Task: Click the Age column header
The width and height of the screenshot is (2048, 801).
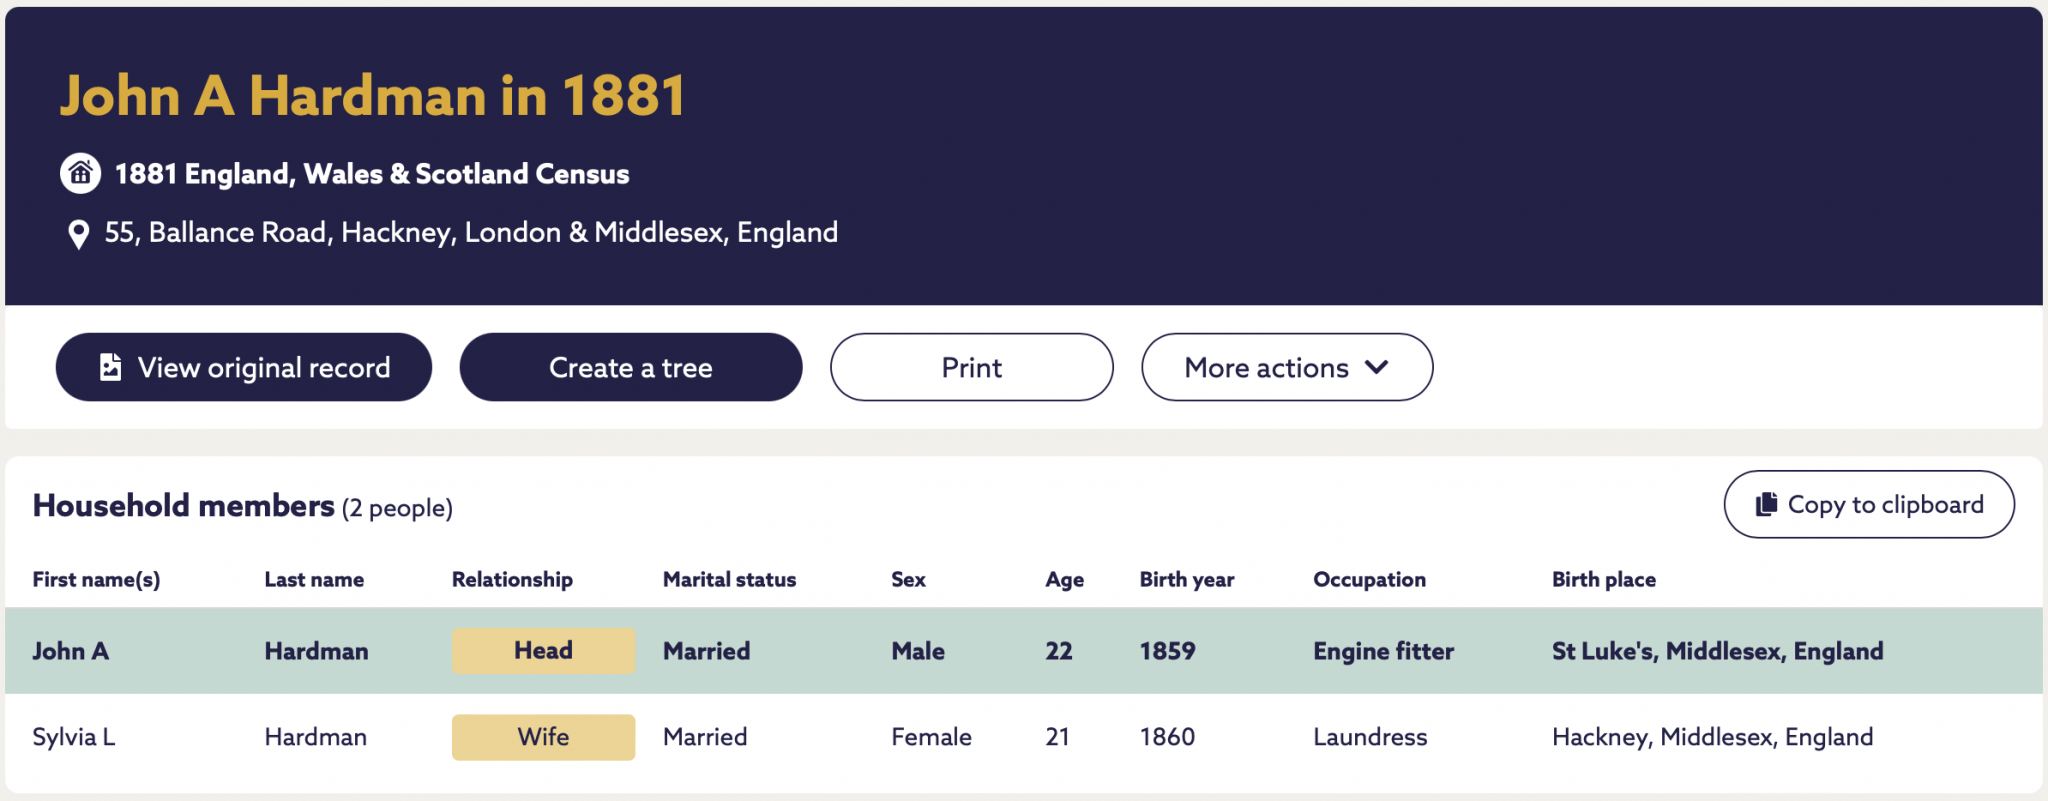Action: [x=1064, y=580]
